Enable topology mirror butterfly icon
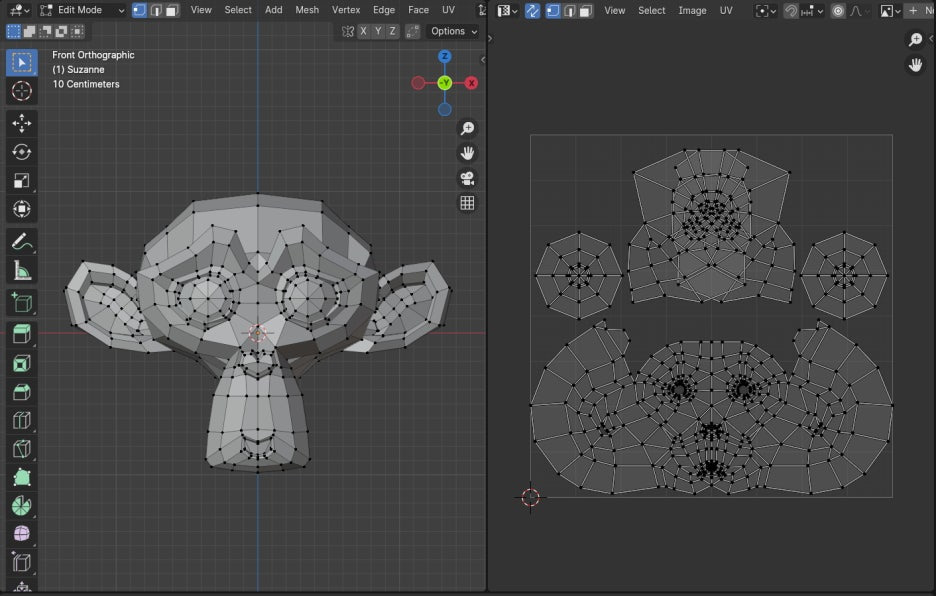Viewport: 936px width, 596px height. (347, 31)
